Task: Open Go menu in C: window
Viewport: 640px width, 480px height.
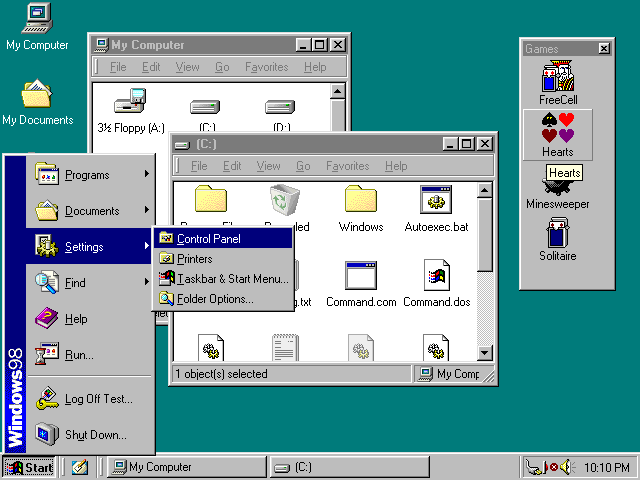Action: click(x=303, y=166)
